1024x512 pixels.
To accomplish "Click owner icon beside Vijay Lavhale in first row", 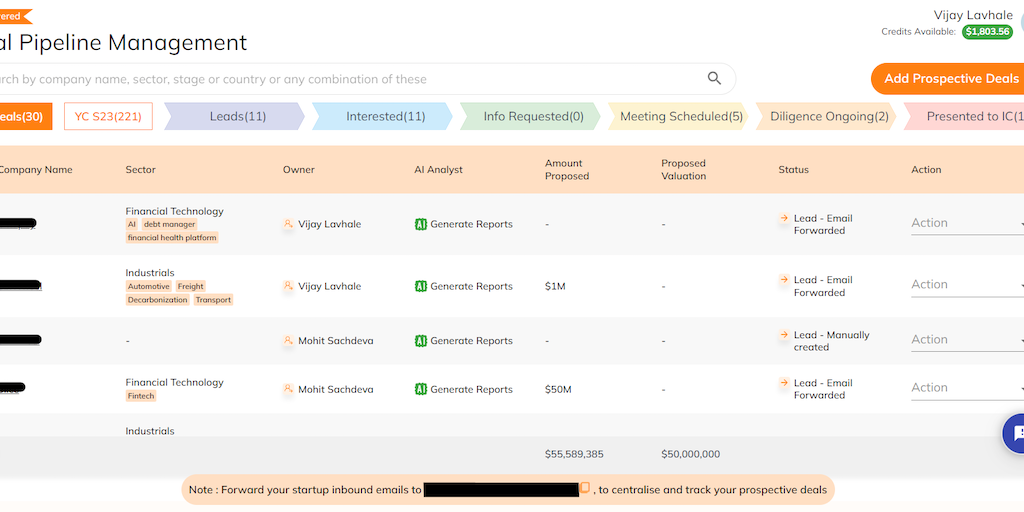I will 289,224.
